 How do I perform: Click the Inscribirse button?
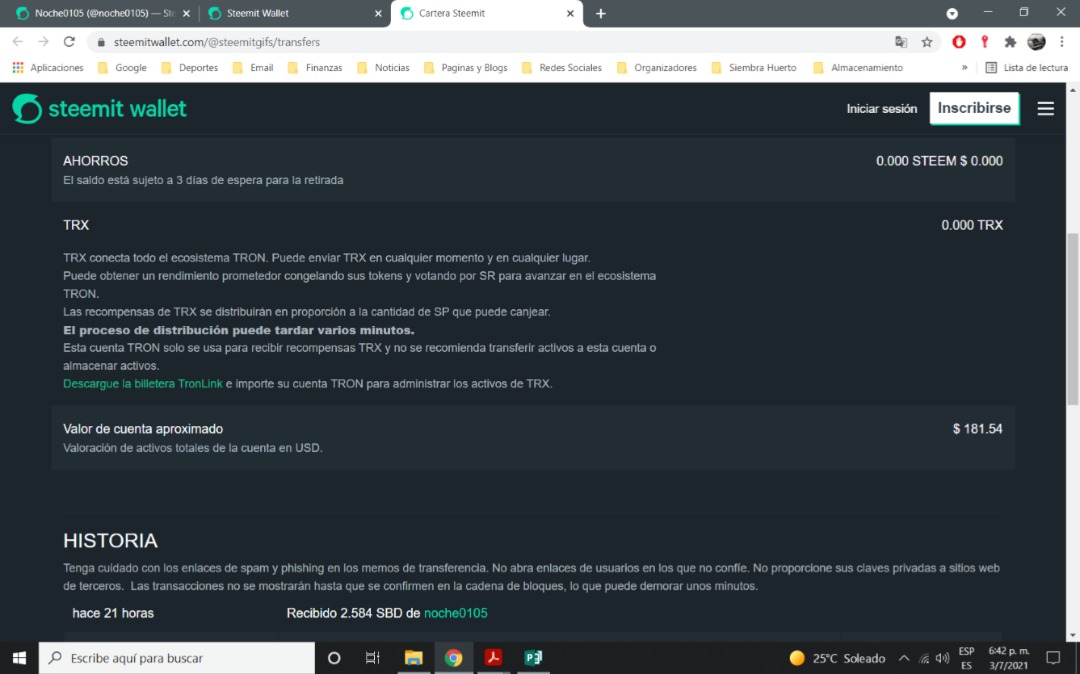974,108
